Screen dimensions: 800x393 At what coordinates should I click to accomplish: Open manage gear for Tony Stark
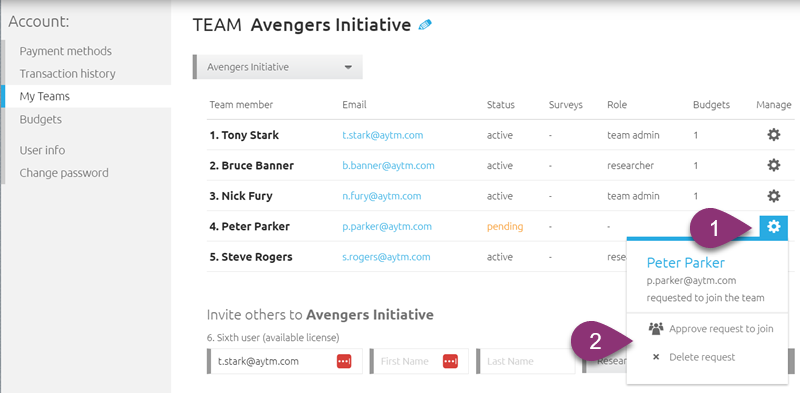tap(773, 135)
